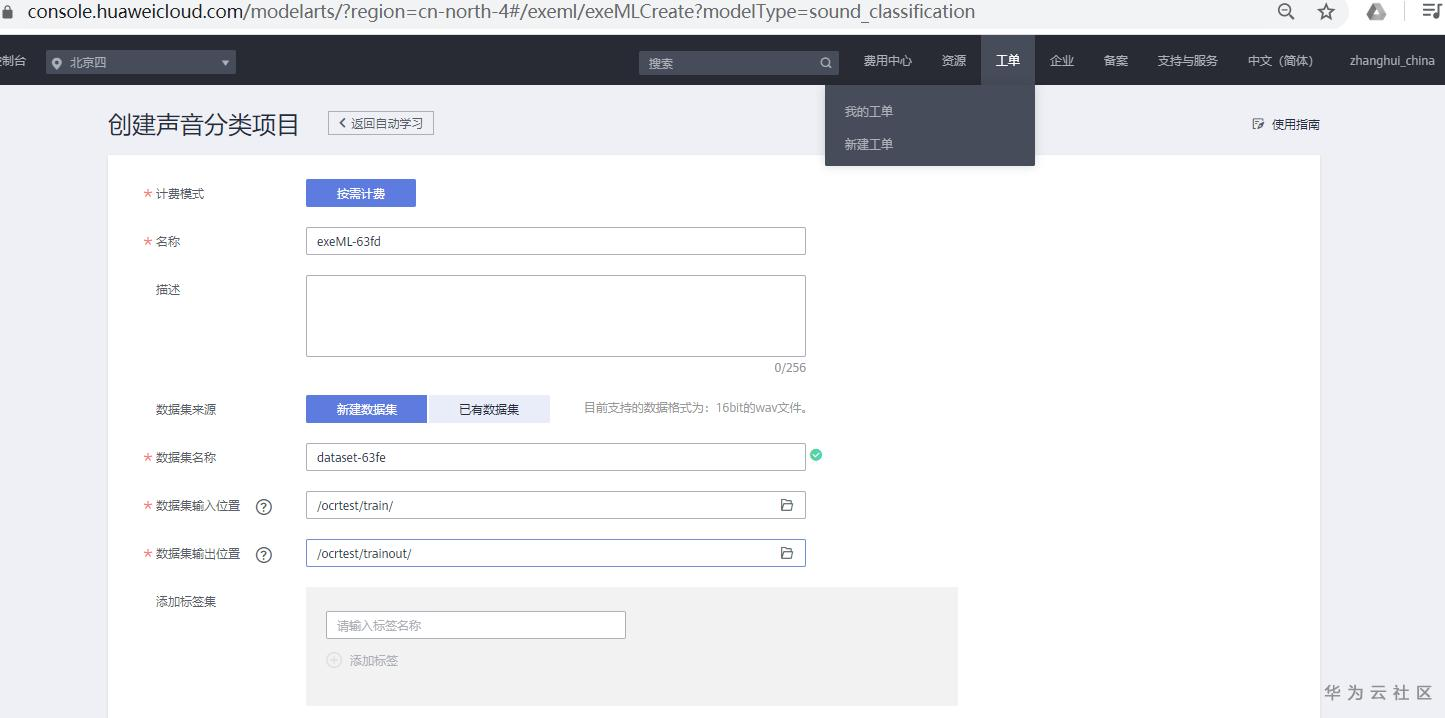Focus the 名称 field with exeML-63fd
The height and width of the screenshot is (718, 1445).
coord(556,241)
